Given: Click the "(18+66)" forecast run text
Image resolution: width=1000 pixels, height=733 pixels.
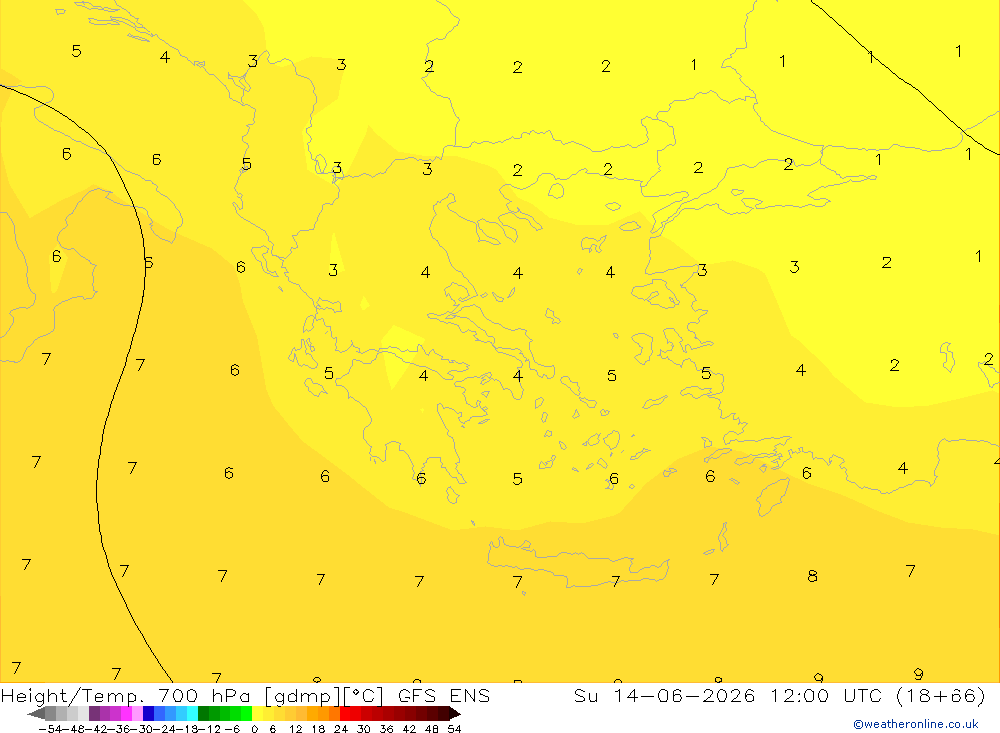Looking at the screenshot, I should coord(941,695).
